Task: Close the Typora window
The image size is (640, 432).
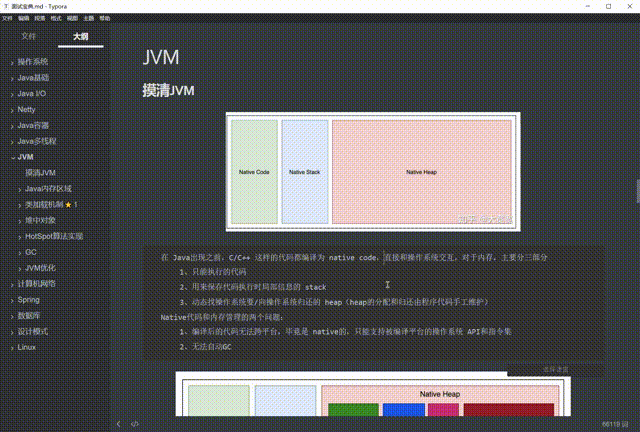Action: coord(629,6)
